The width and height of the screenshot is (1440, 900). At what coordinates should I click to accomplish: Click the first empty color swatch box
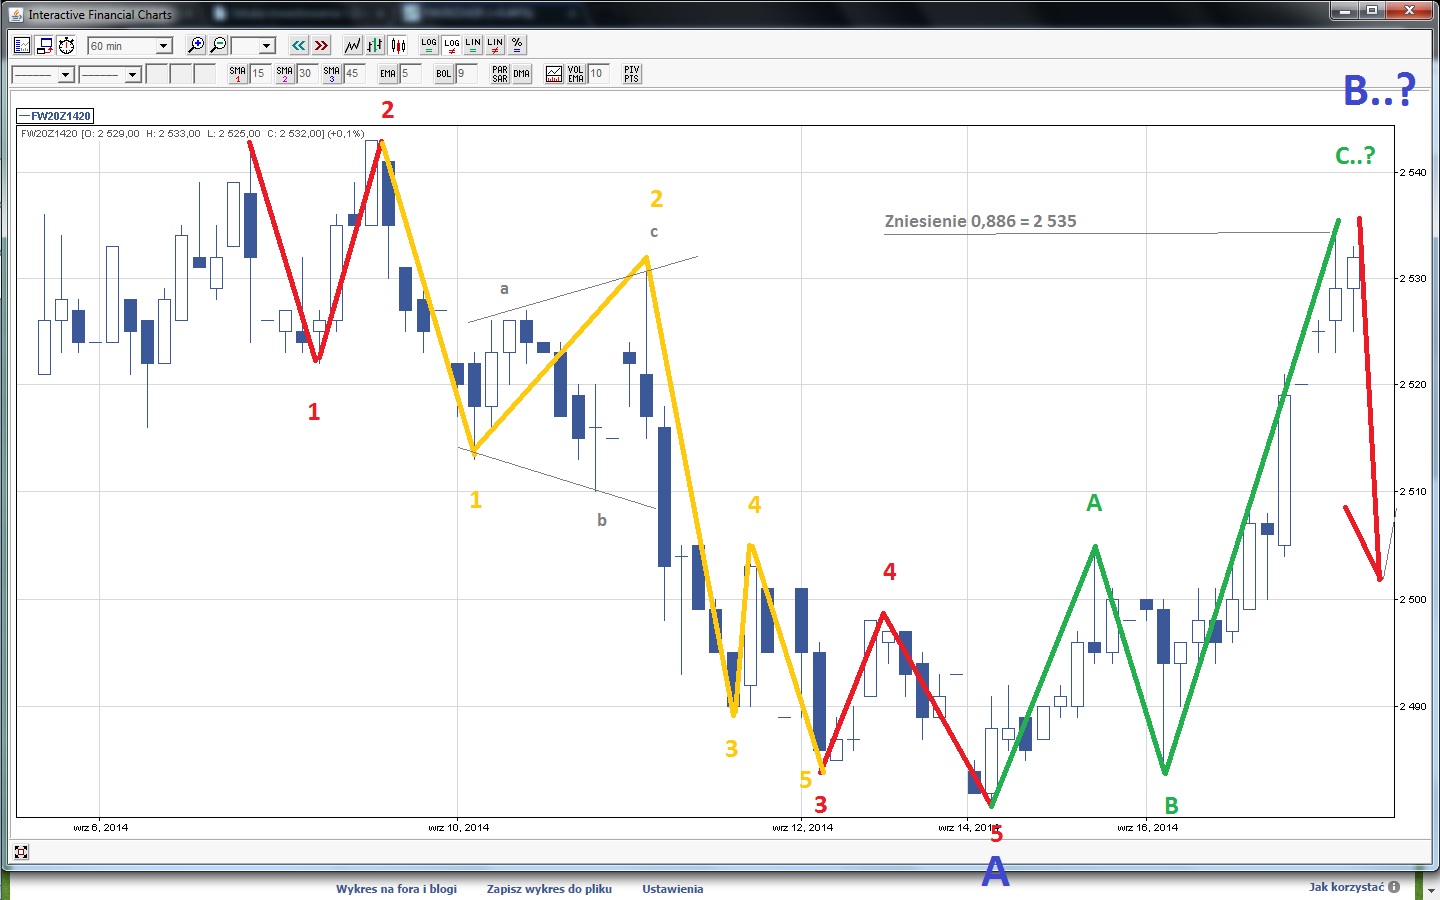tap(157, 74)
